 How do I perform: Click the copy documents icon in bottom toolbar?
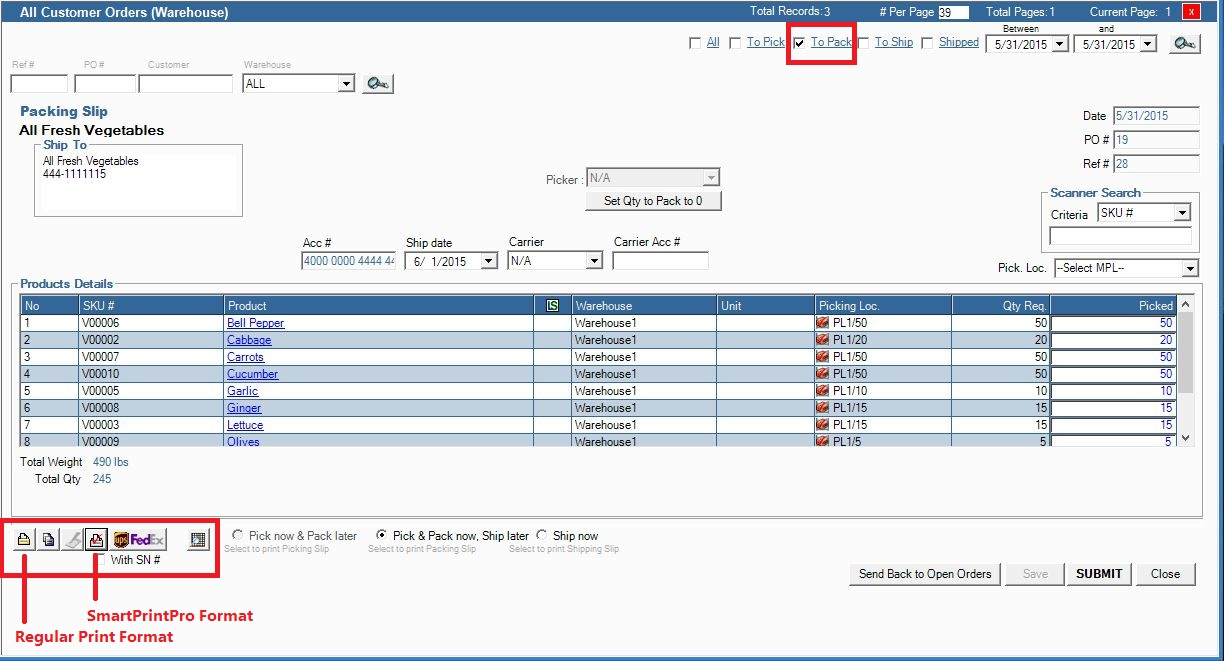48,540
